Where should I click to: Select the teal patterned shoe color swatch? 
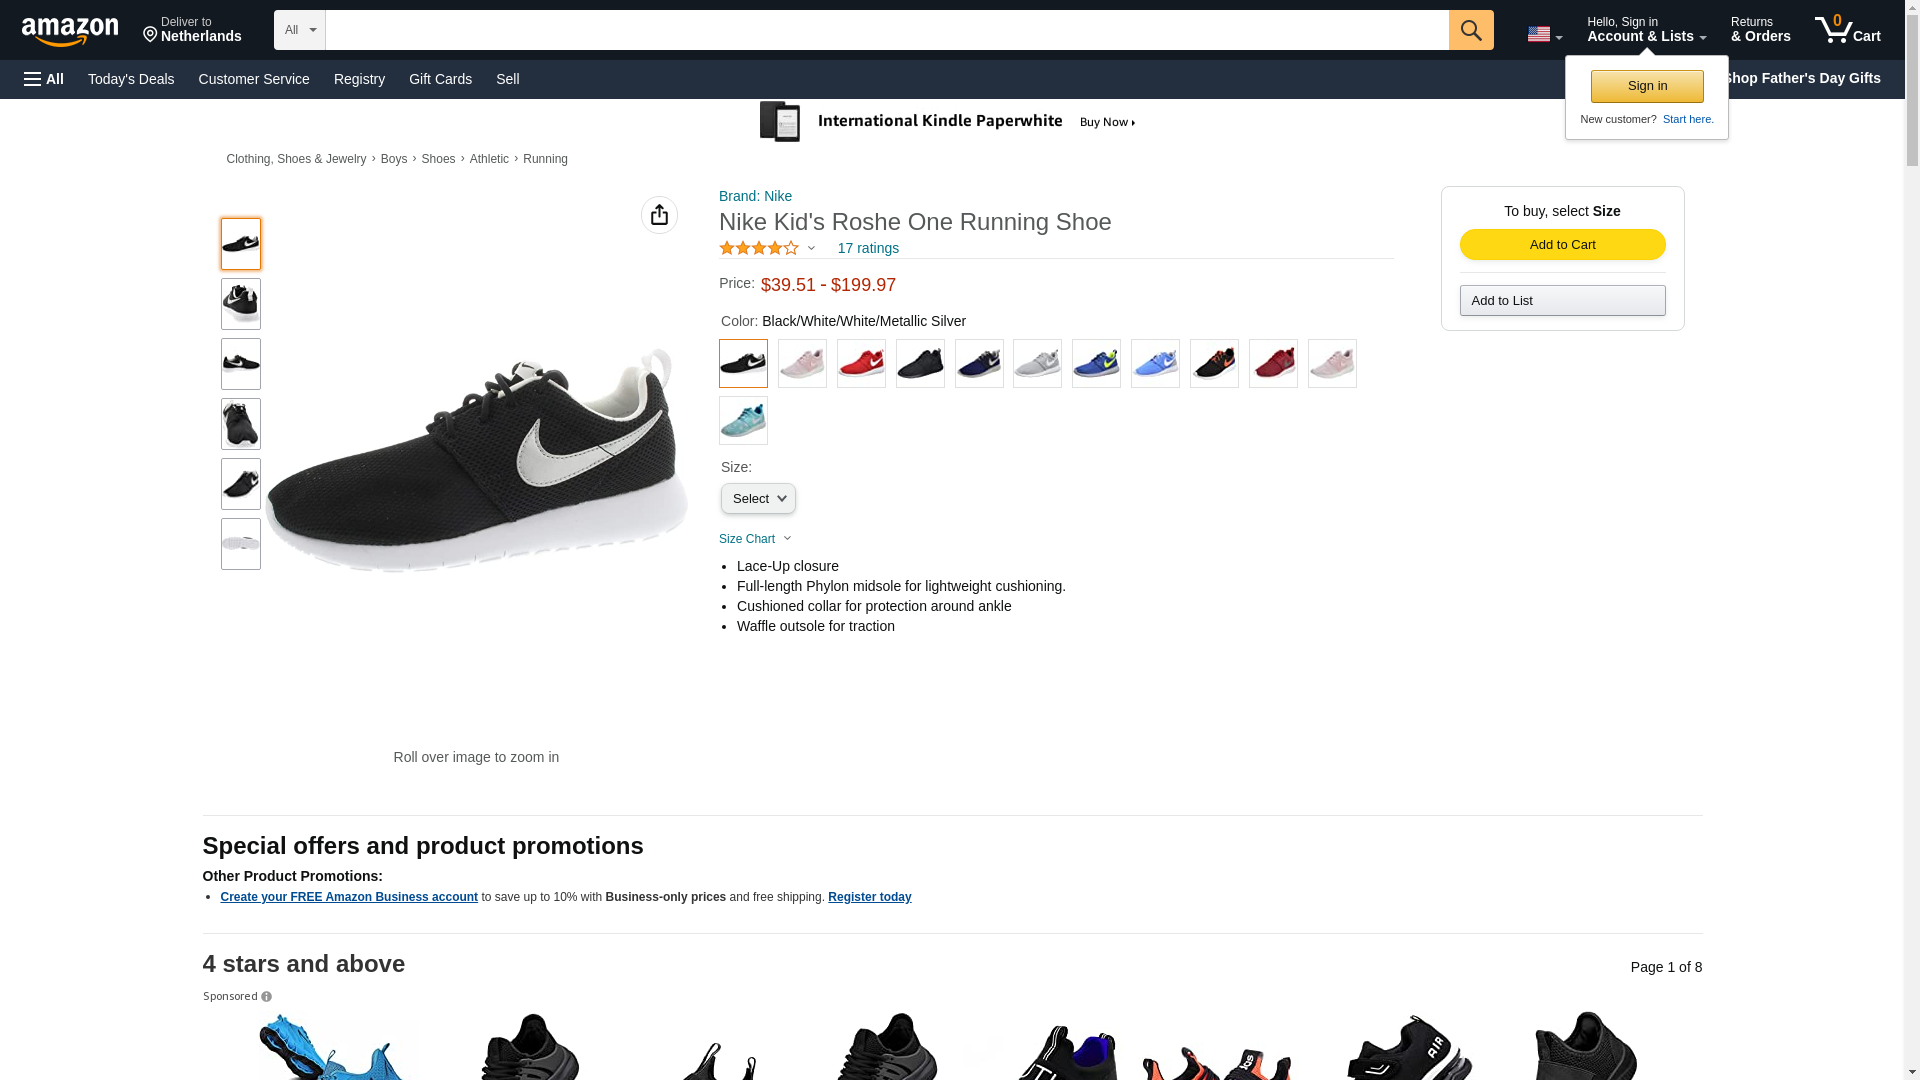[743, 421]
